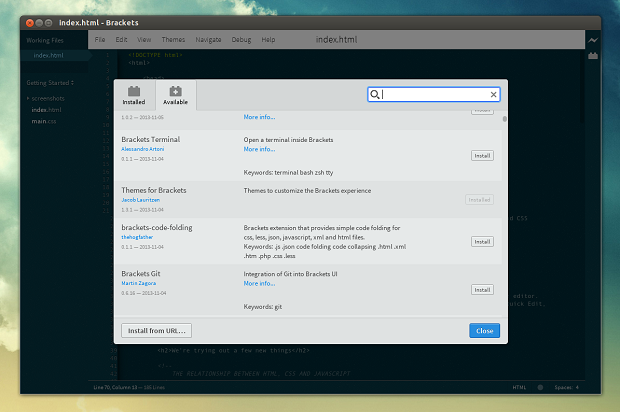
Task: Open the top partially visible More info link
Action: point(259,117)
